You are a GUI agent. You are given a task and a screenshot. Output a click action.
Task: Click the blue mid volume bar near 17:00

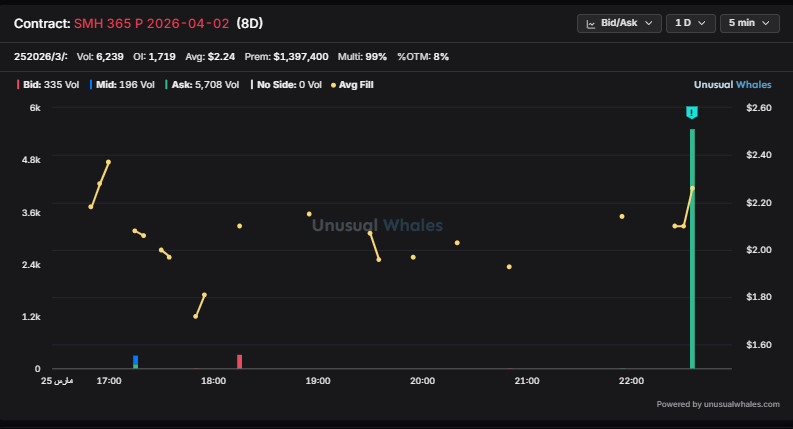pos(136,360)
